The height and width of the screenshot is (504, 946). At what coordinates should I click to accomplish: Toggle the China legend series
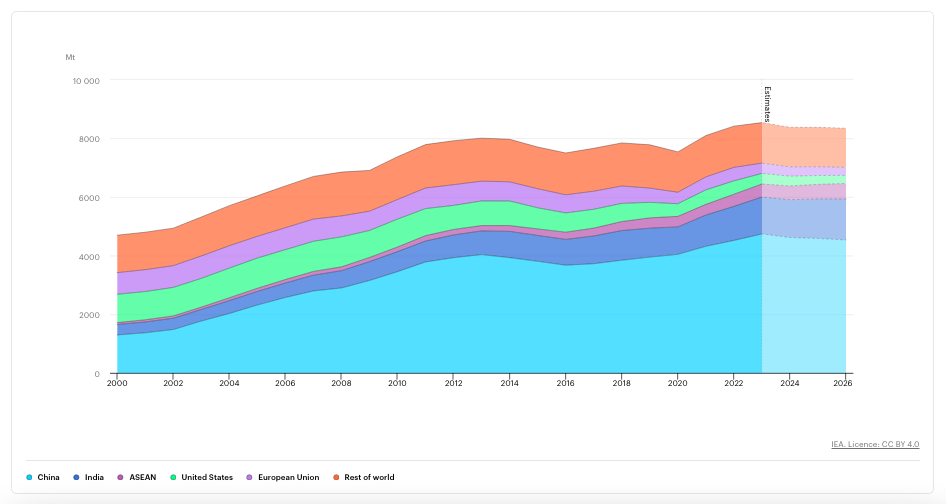(x=43, y=477)
